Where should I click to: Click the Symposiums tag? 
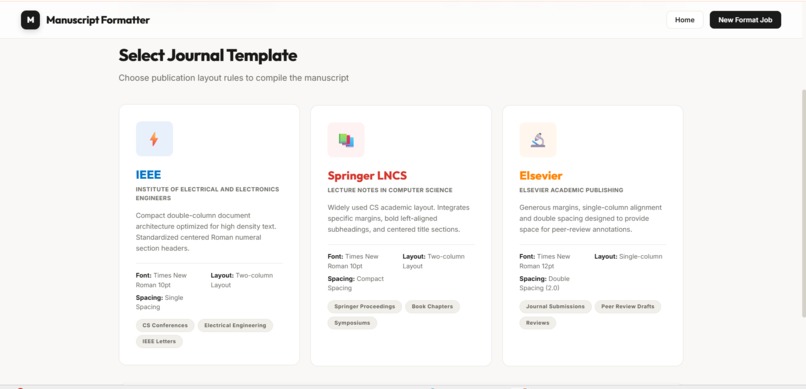[352, 323]
